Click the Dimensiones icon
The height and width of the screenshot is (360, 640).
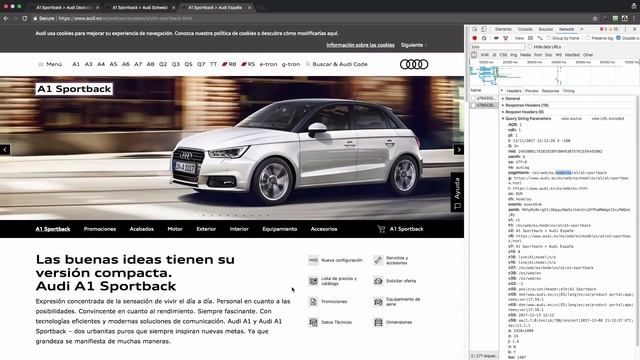378,322
